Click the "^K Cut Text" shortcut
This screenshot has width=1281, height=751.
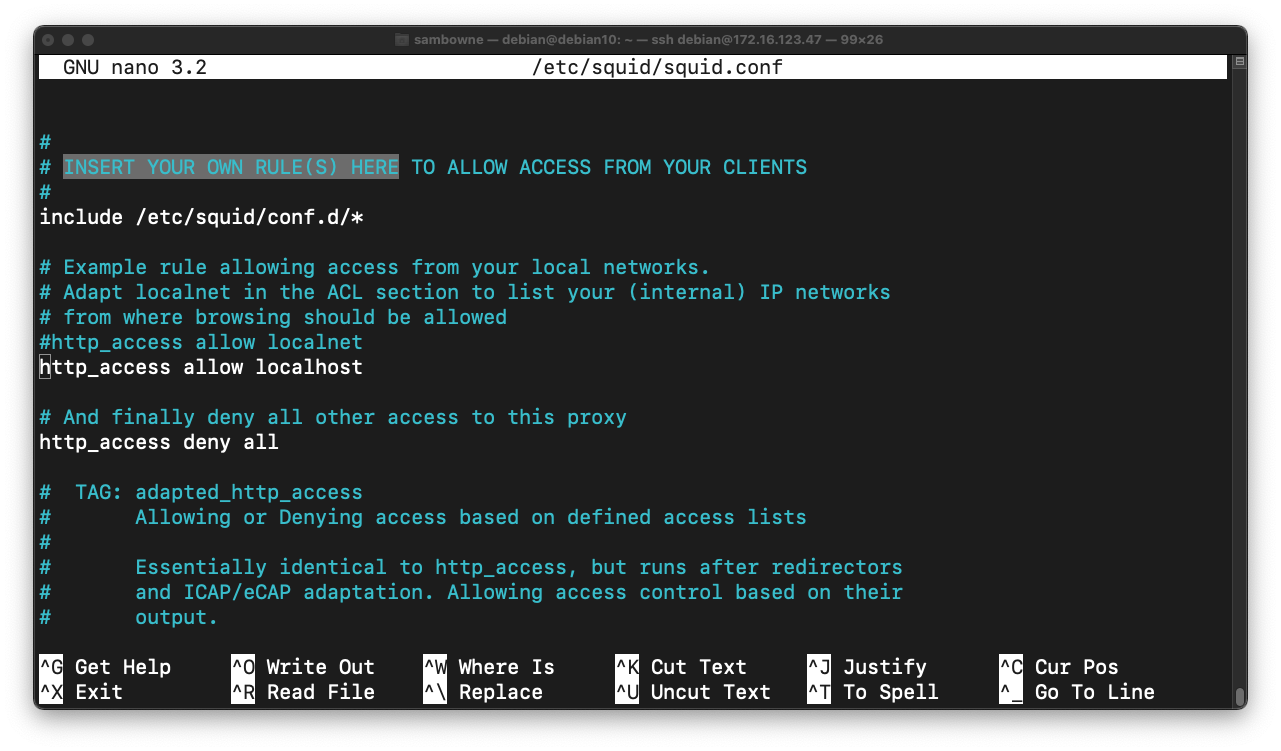681,667
